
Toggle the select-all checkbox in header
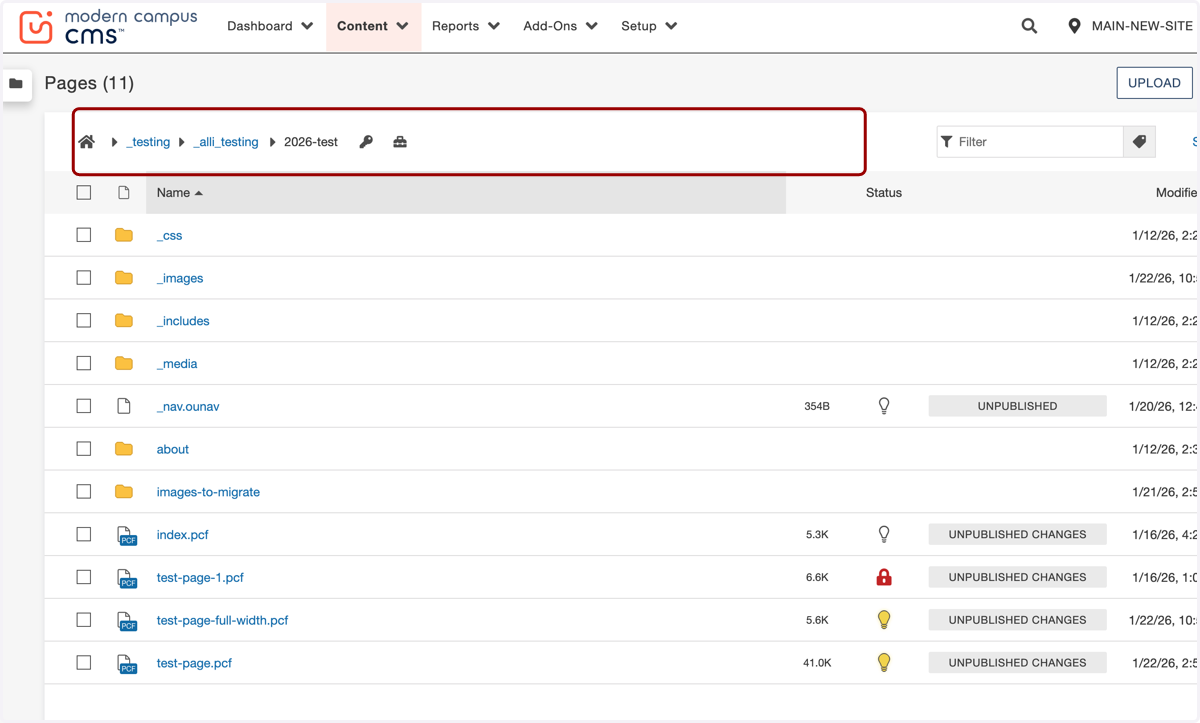click(x=84, y=193)
